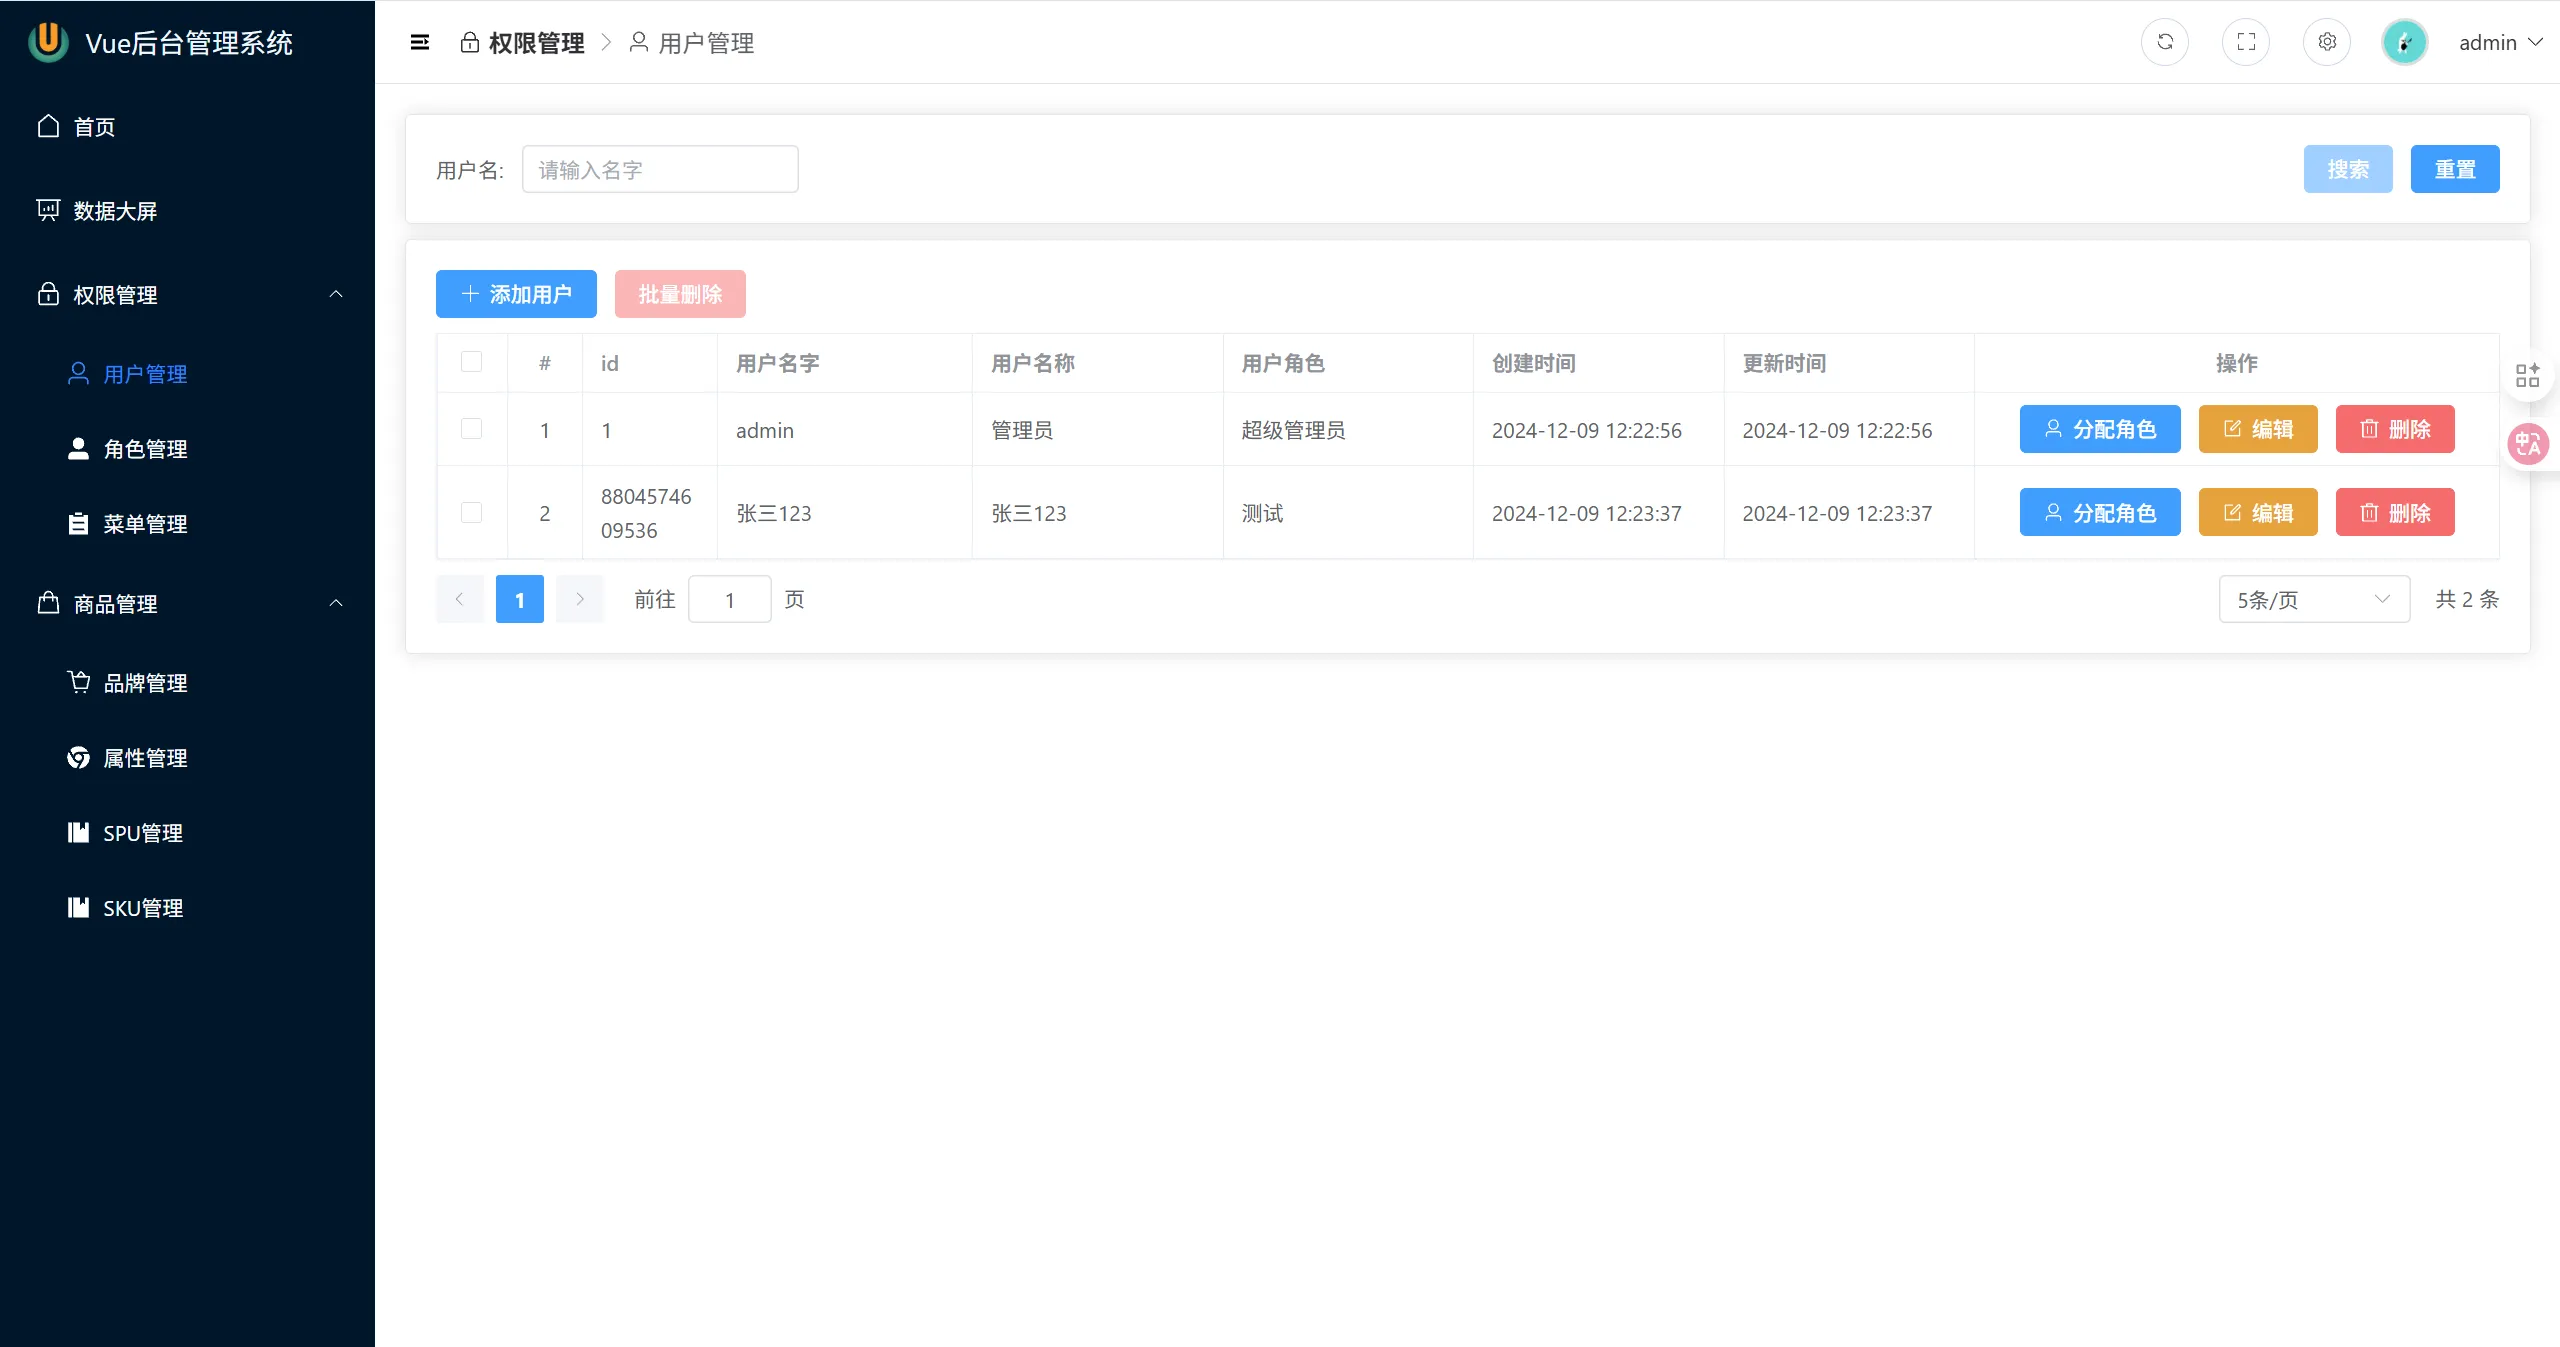Focus the 用户名 search input field
This screenshot has height=1347, width=2560.
coord(660,169)
